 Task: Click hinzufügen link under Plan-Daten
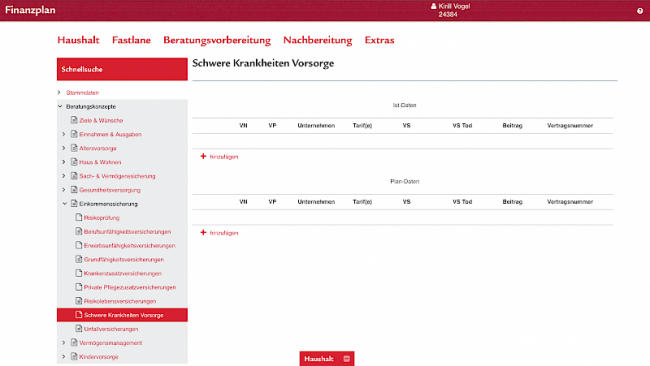click(x=224, y=233)
